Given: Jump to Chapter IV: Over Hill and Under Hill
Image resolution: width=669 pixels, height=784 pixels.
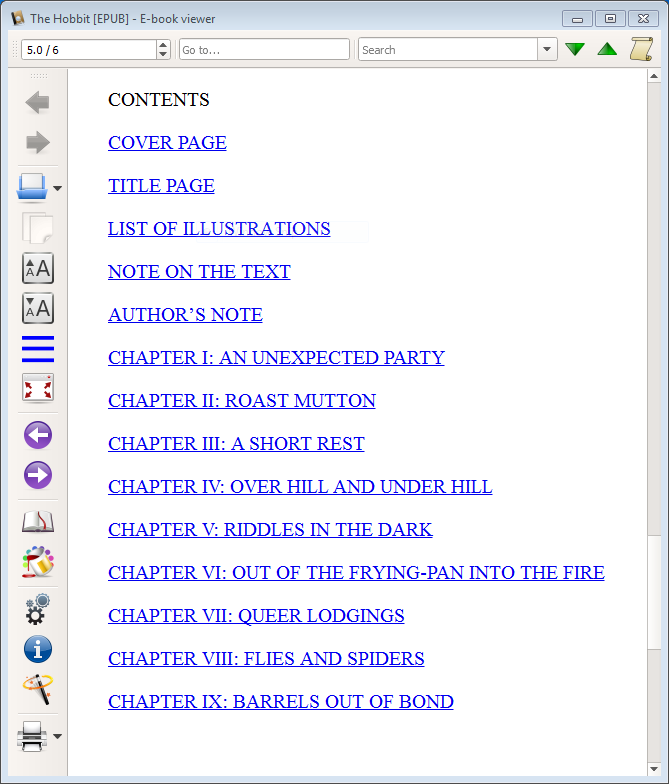Looking at the screenshot, I should pos(300,487).
